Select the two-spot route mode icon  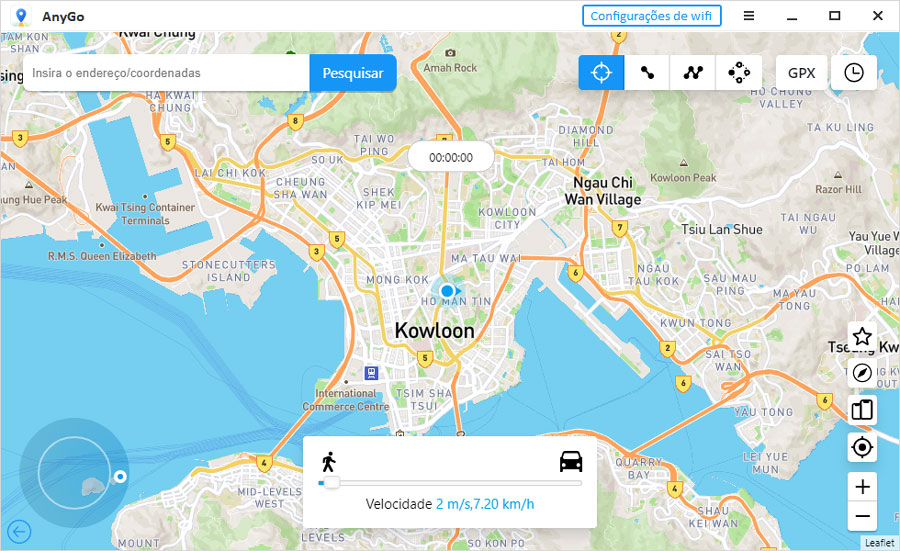pyautogui.click(x=647, y=73)
